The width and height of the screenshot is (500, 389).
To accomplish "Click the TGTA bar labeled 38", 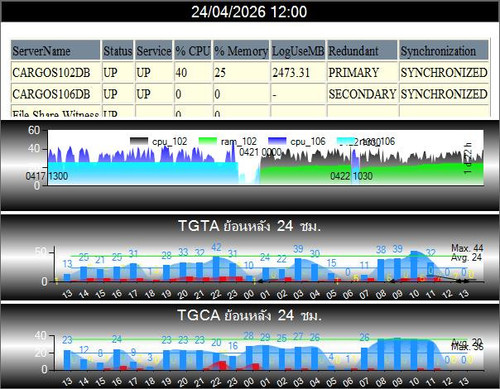I will click(381, 270).
